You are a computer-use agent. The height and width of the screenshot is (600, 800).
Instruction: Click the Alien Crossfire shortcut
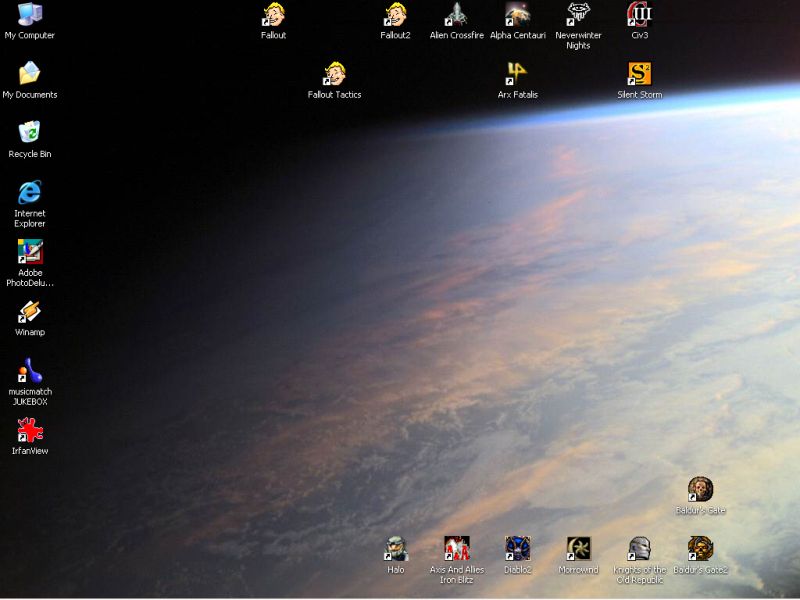tap(457, 15)
